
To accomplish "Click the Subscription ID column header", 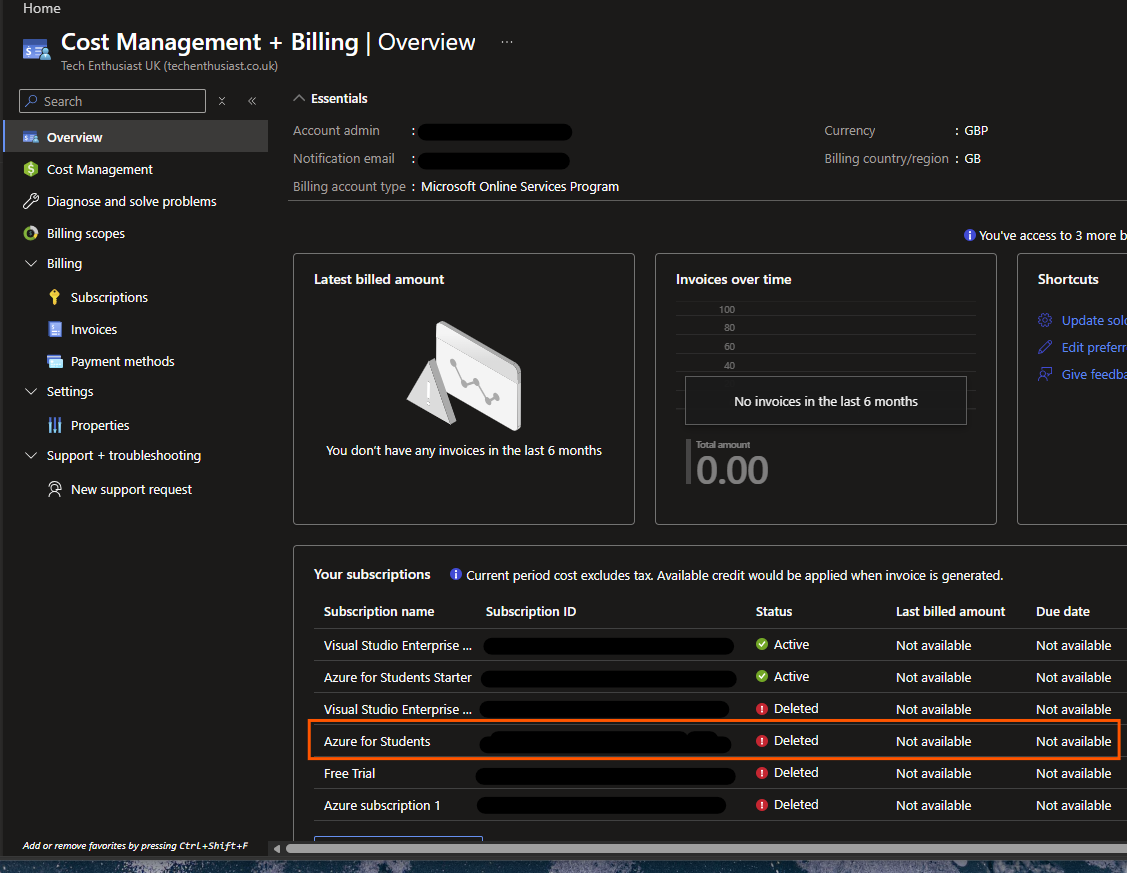I will click(x=530, y=611).
